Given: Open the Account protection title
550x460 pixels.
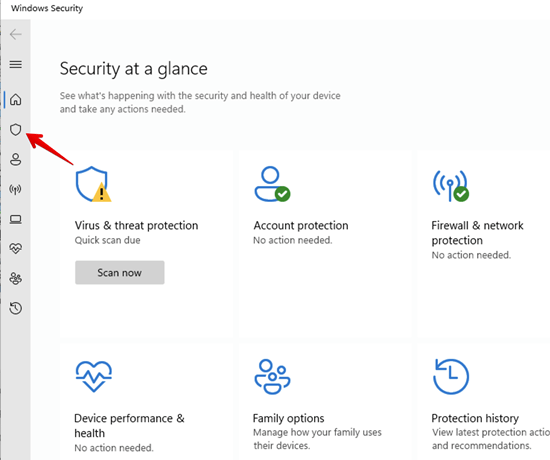Looking at the screenshot, I should tap(301, 225).
